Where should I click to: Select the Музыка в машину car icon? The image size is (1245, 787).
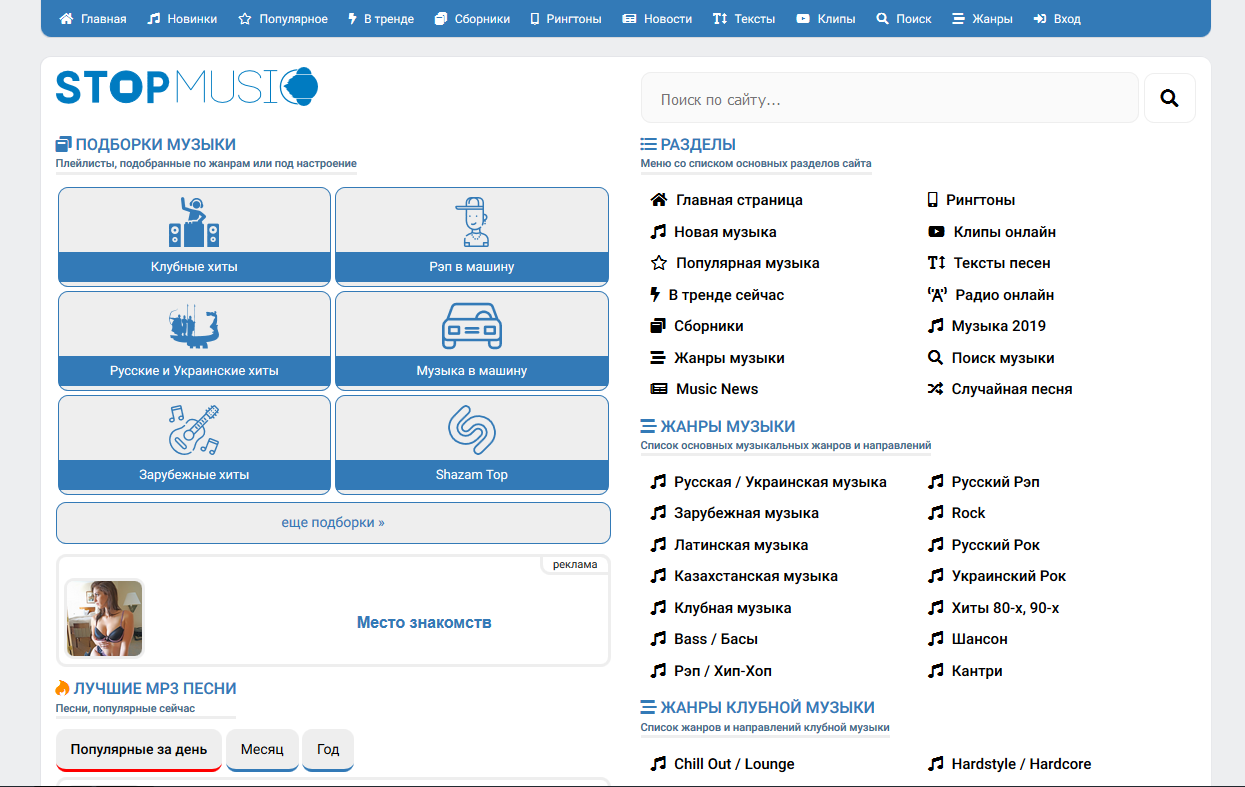tap(471, 326)
